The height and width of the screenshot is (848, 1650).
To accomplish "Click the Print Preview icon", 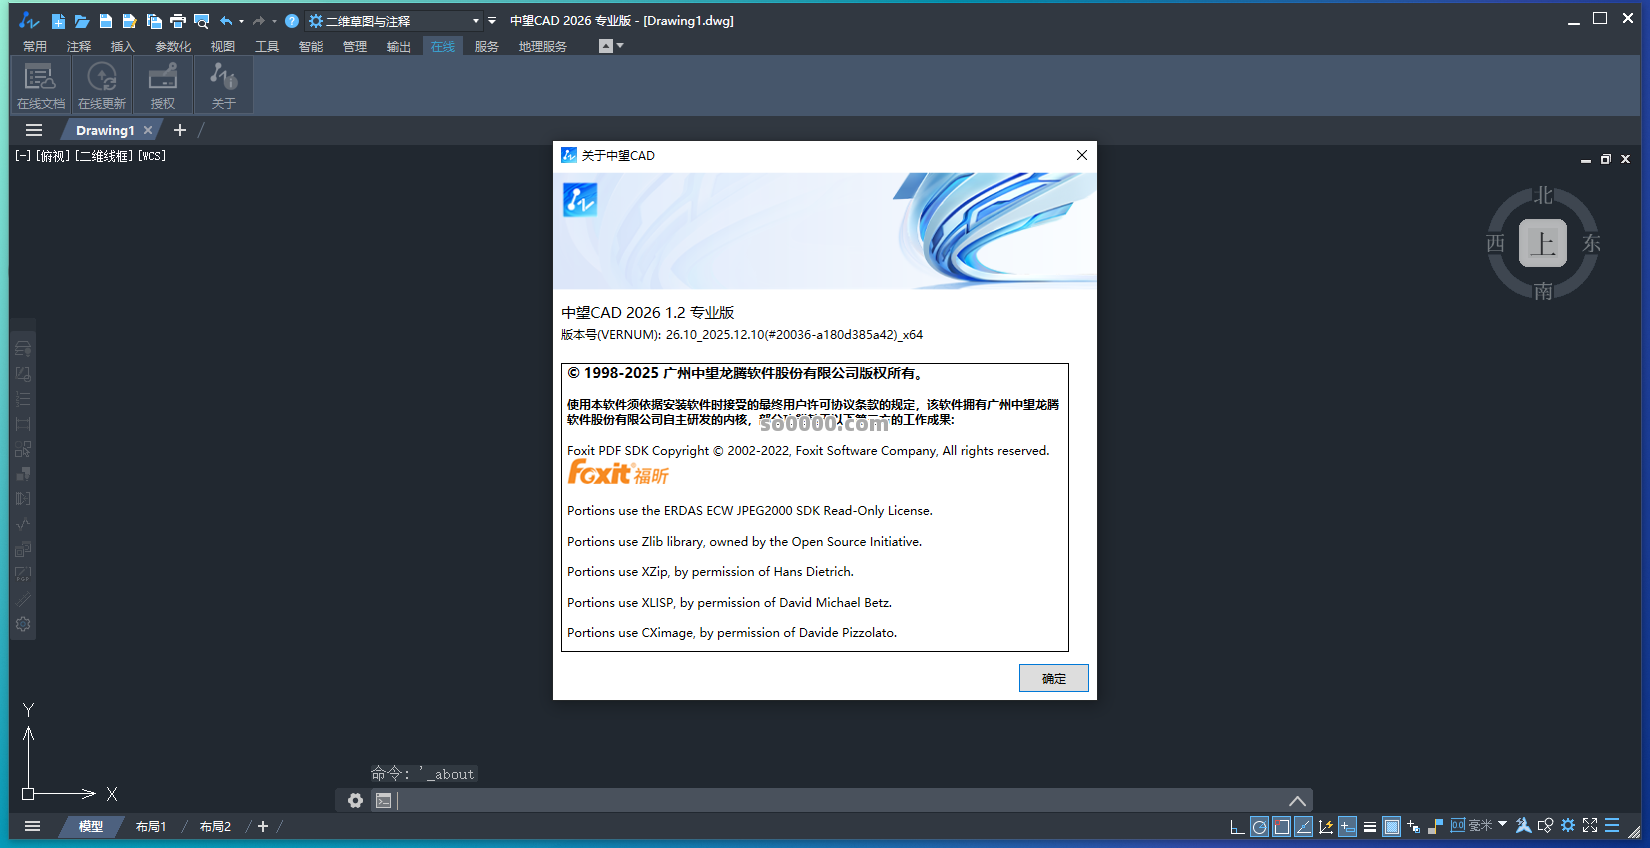I will point(202,21).
